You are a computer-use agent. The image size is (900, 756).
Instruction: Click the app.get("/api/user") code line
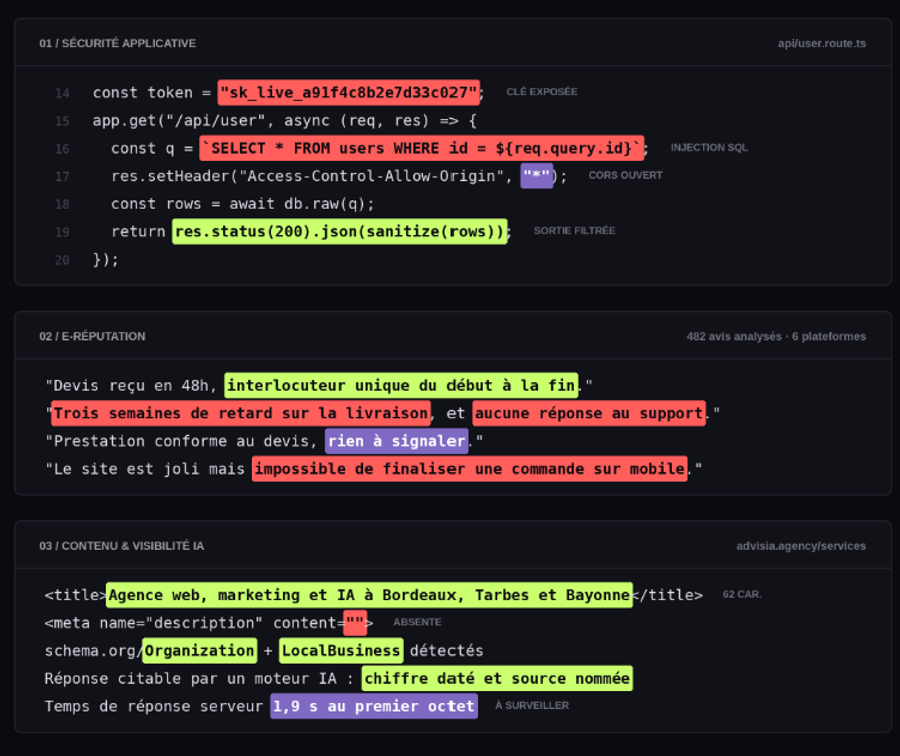pyautogui.click(x=284, y=121)
